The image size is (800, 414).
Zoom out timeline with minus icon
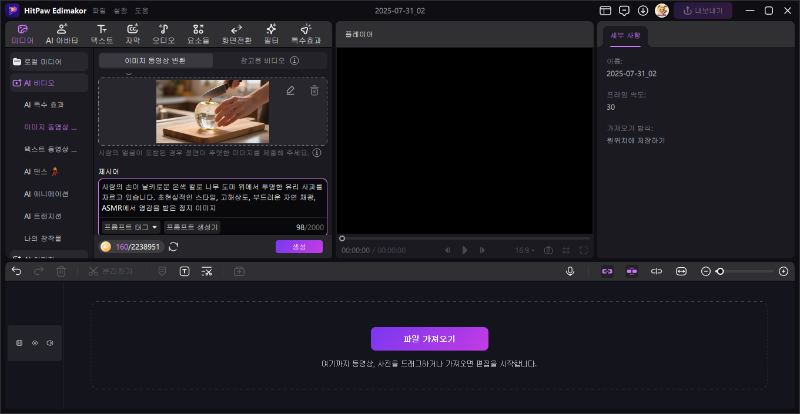706,272
